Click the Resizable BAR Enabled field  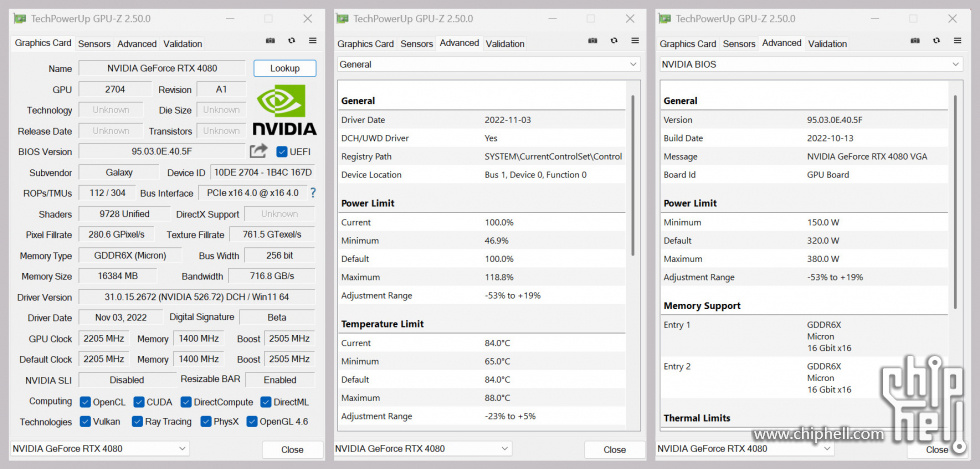(x=279, y=380)
